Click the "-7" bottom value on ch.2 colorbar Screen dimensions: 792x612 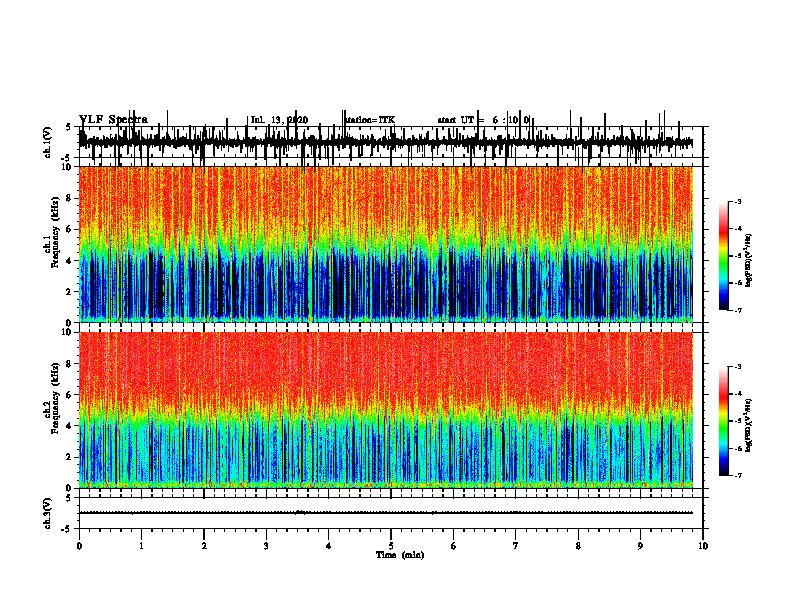pos(738,475)
